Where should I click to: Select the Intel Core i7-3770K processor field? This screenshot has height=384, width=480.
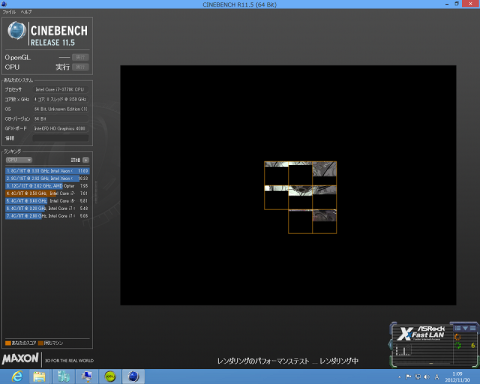pos(61,89)
